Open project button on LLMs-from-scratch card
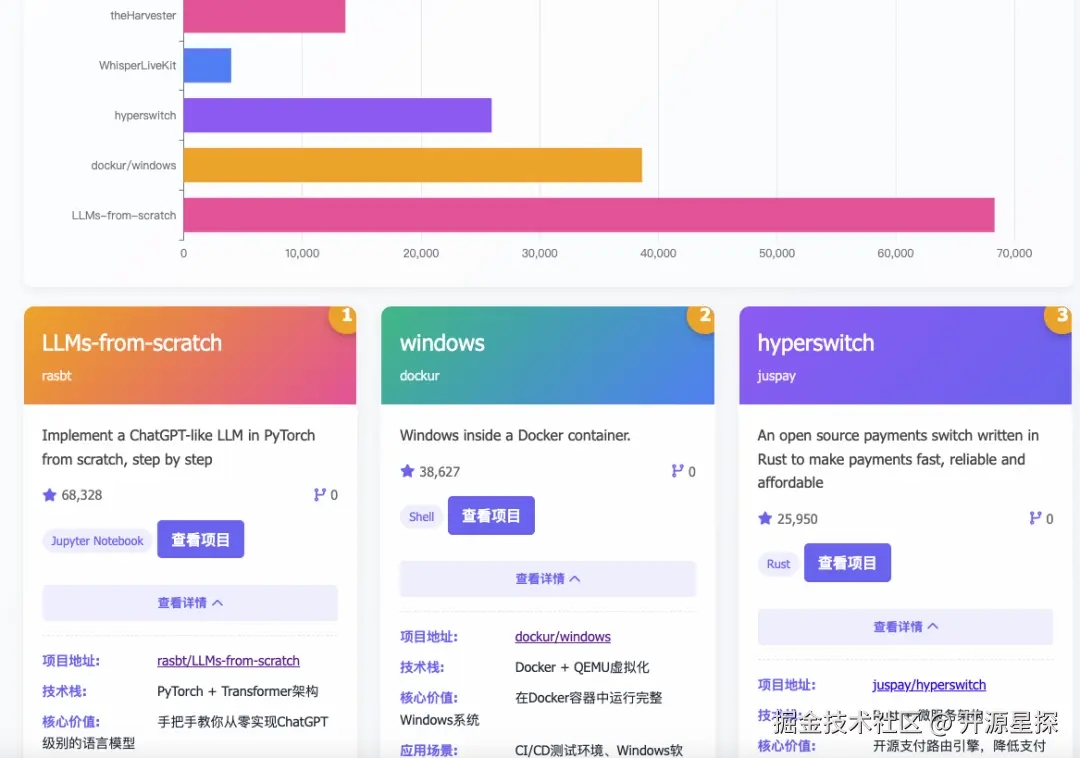The width and height of the screenshot is (1080, 758). click(x=200, y=540)
